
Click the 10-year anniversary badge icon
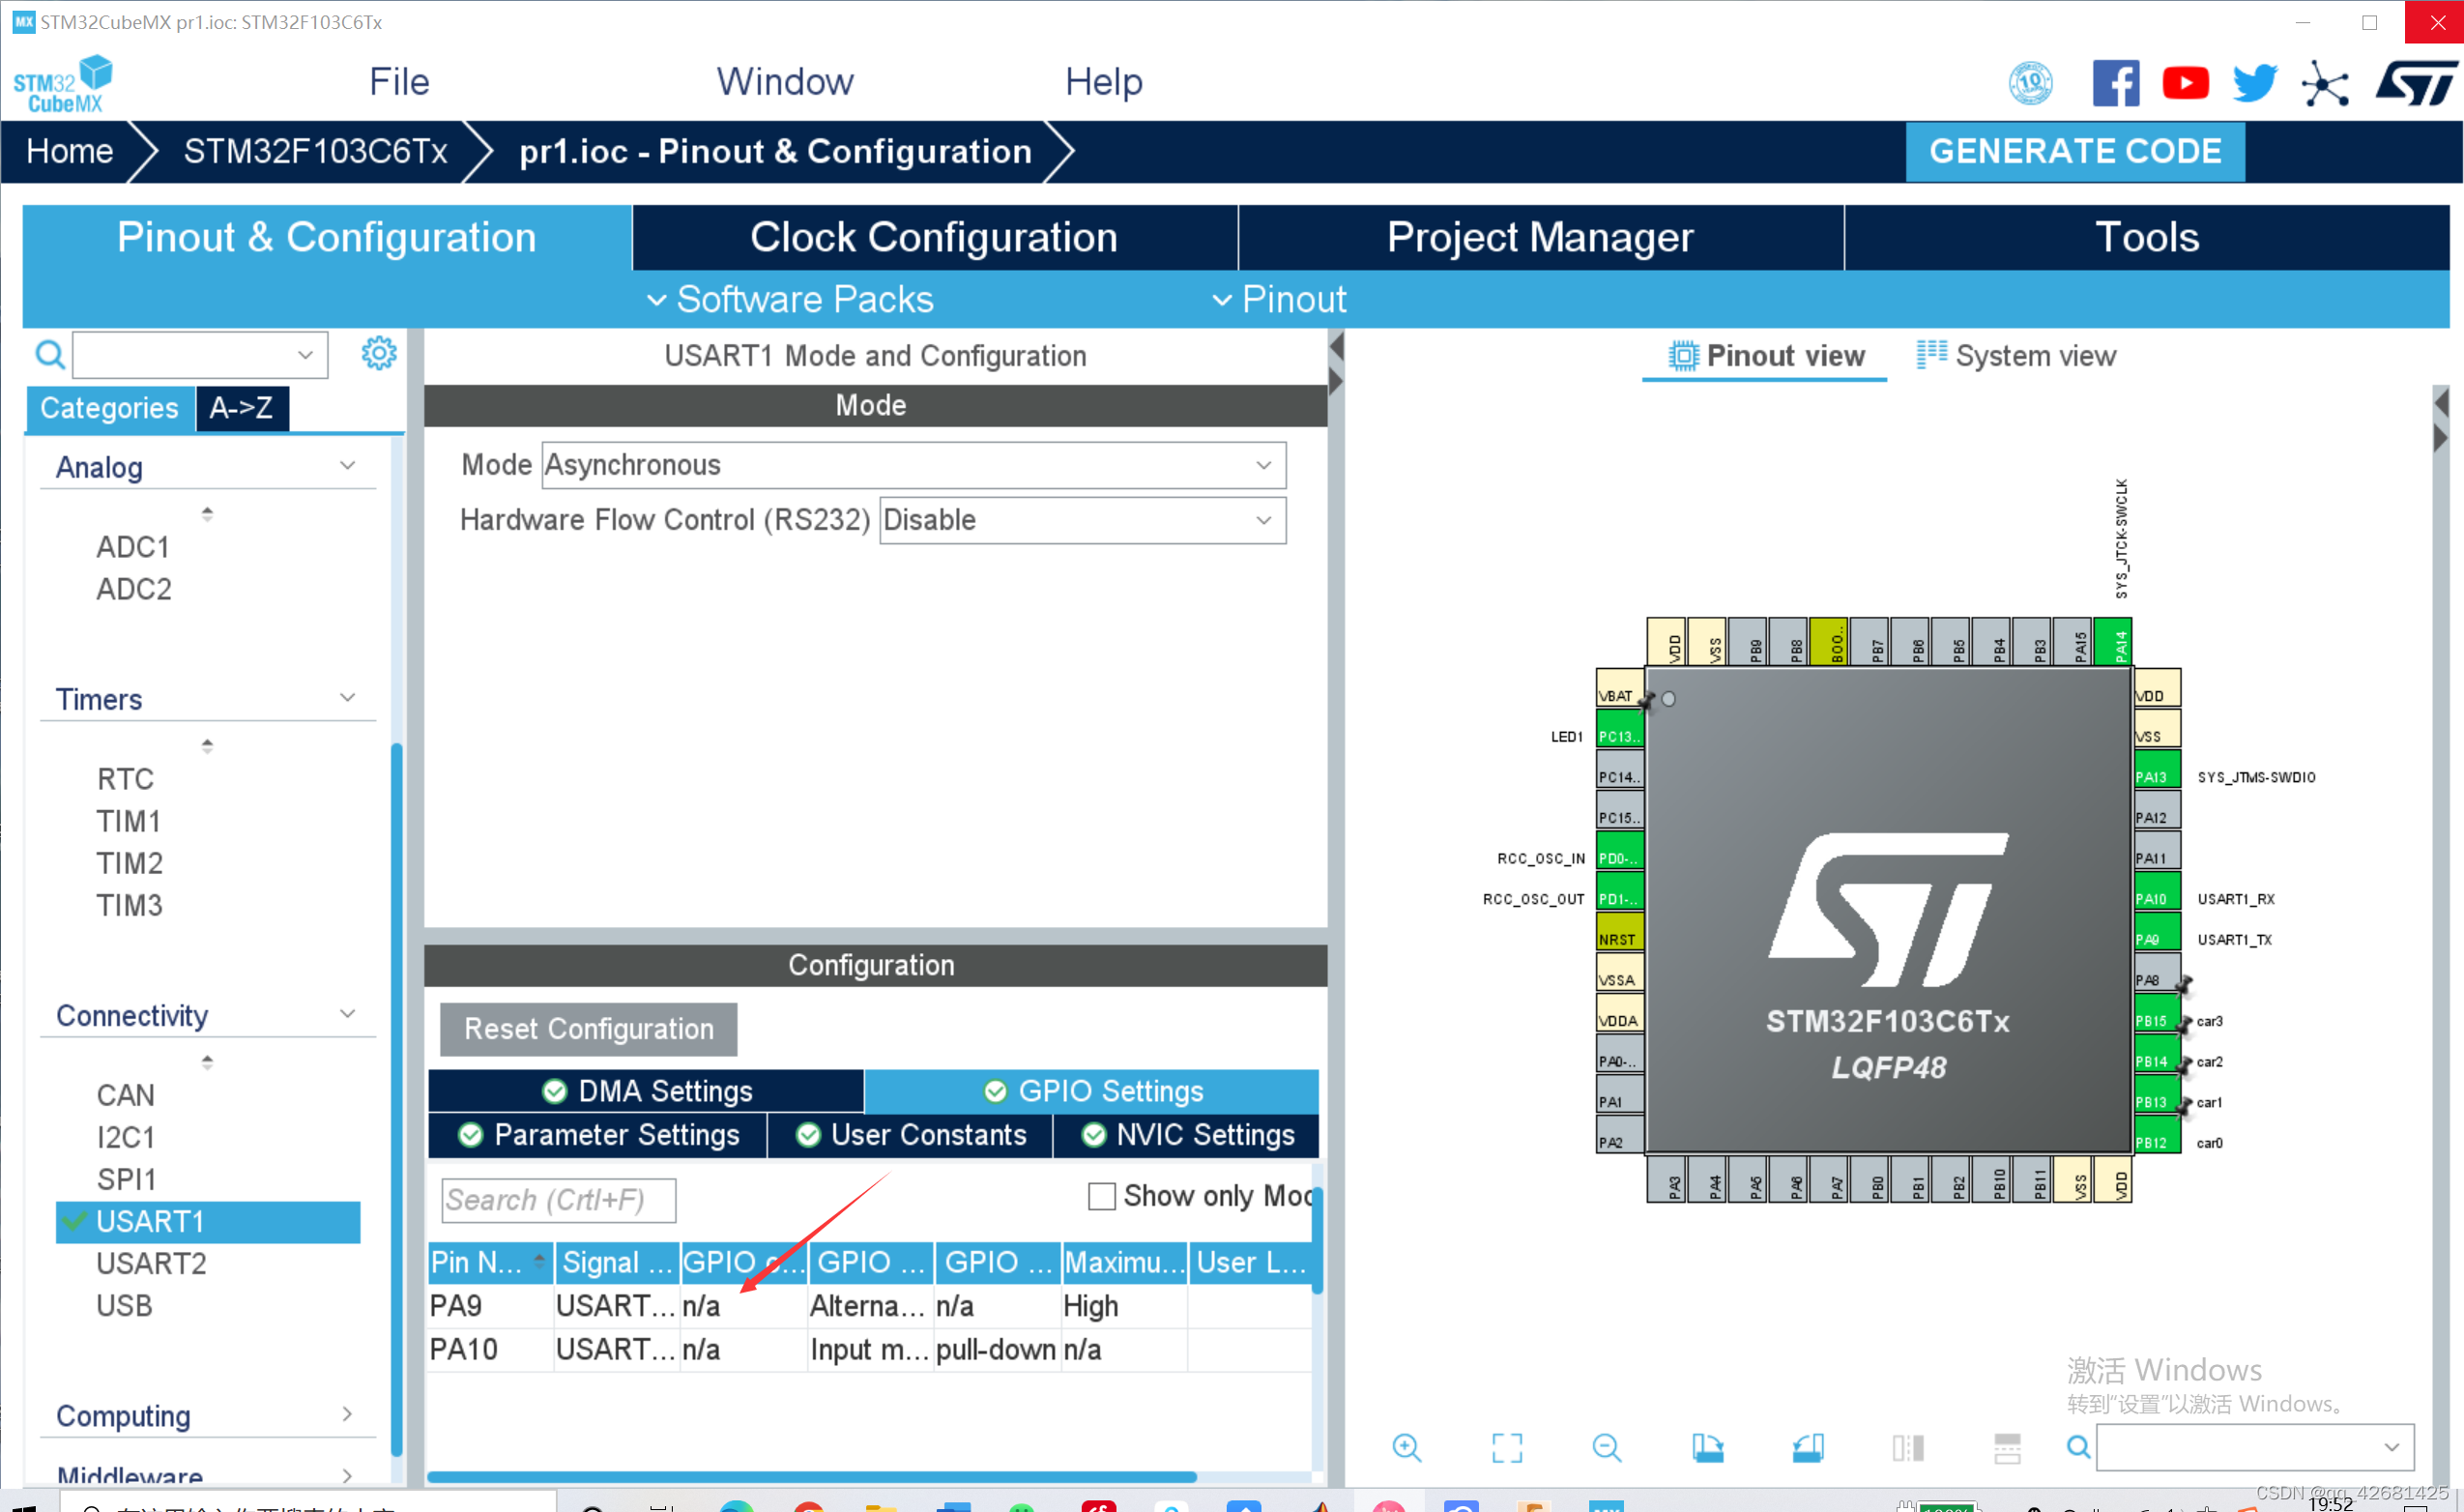2031,83
